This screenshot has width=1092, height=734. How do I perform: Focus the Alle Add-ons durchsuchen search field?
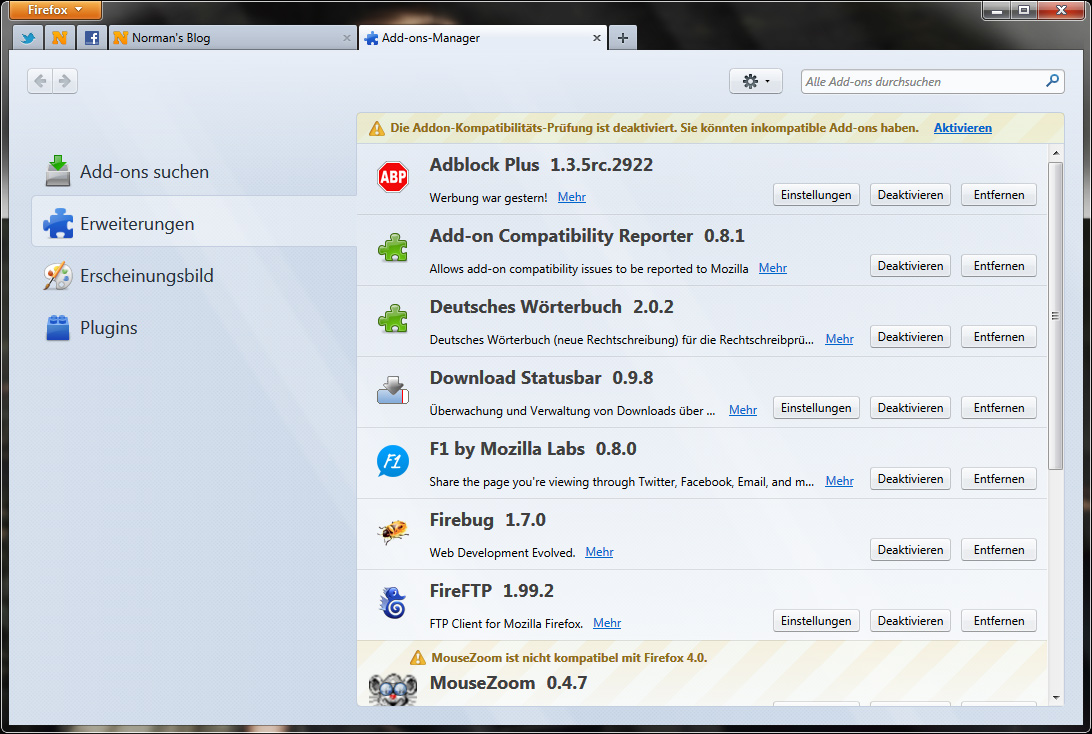pyautogui.click(x=933, y=81)
